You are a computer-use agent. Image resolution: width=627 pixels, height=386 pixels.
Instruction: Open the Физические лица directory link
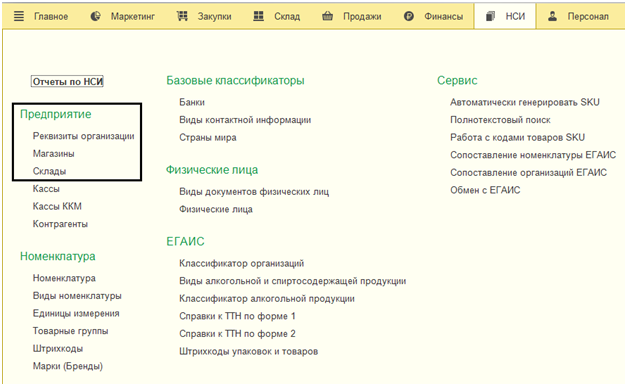(216, 210)
